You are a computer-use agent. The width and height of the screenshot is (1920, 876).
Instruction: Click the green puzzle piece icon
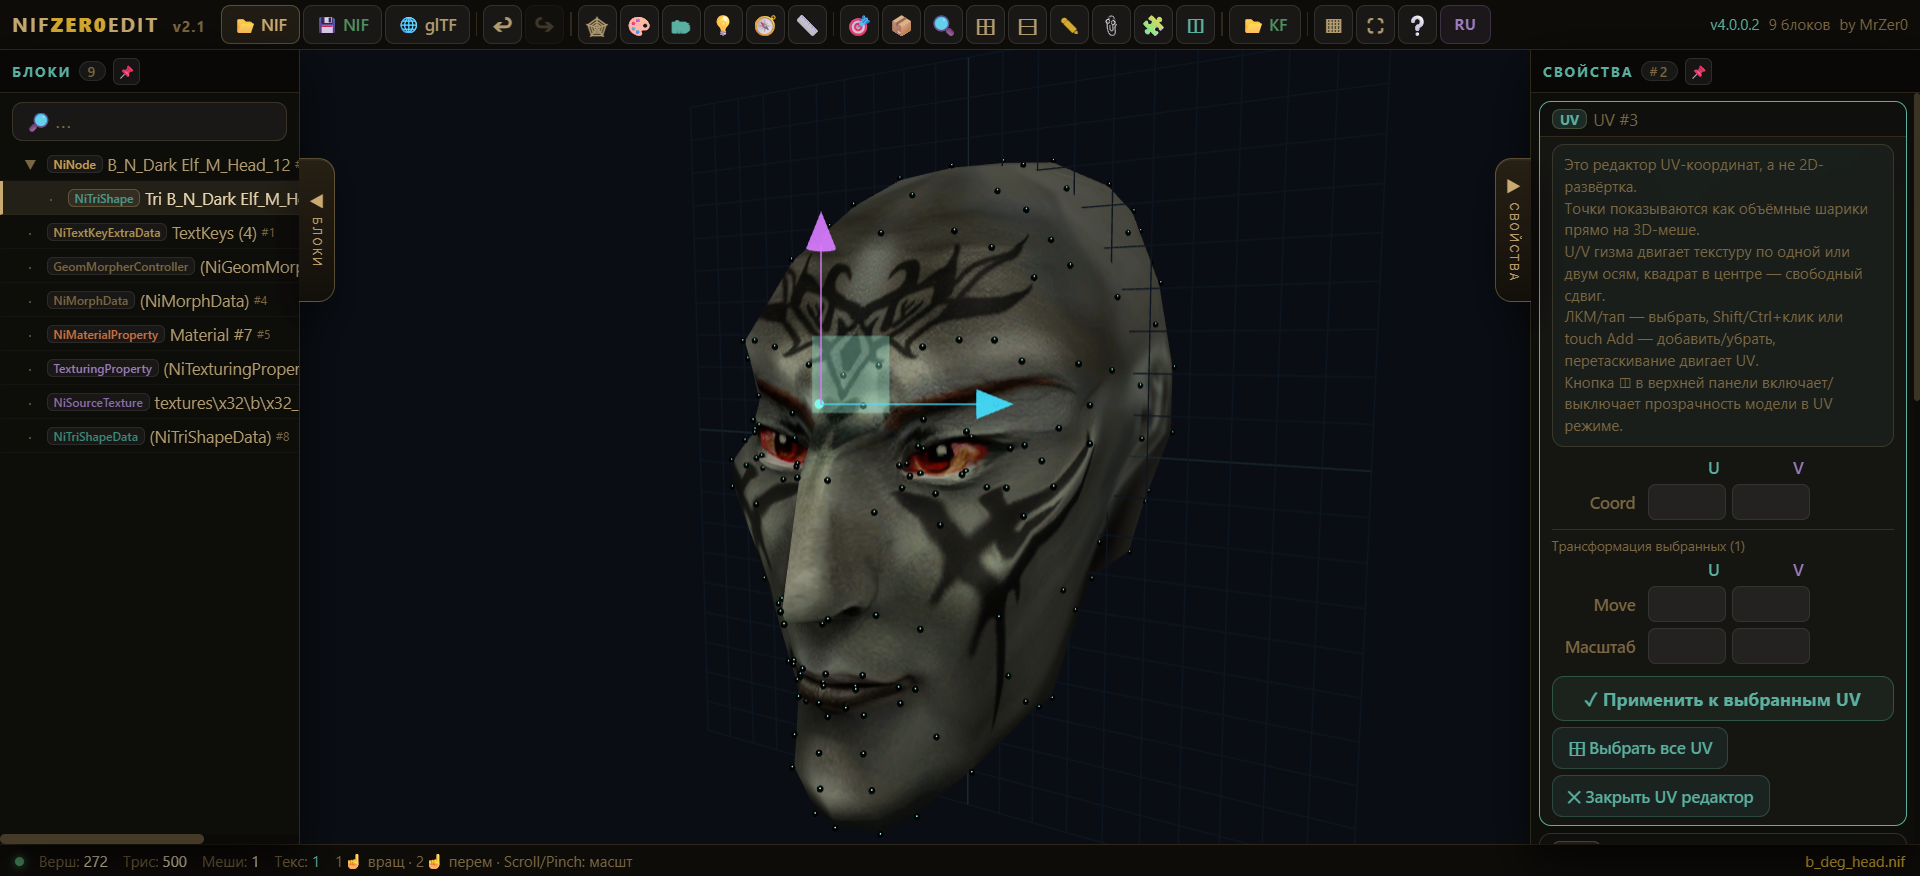tap(1153, 26)
